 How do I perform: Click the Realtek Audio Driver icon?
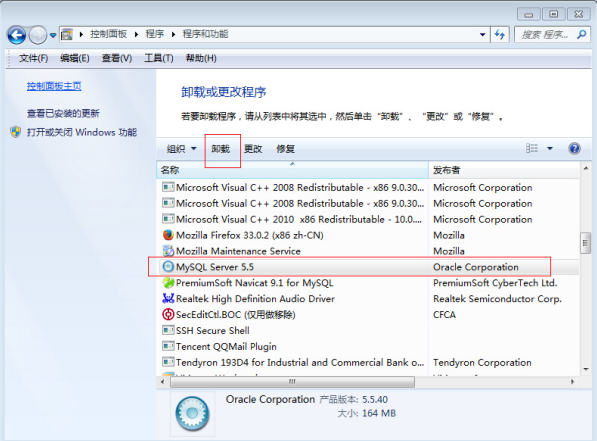click(168, 298)
